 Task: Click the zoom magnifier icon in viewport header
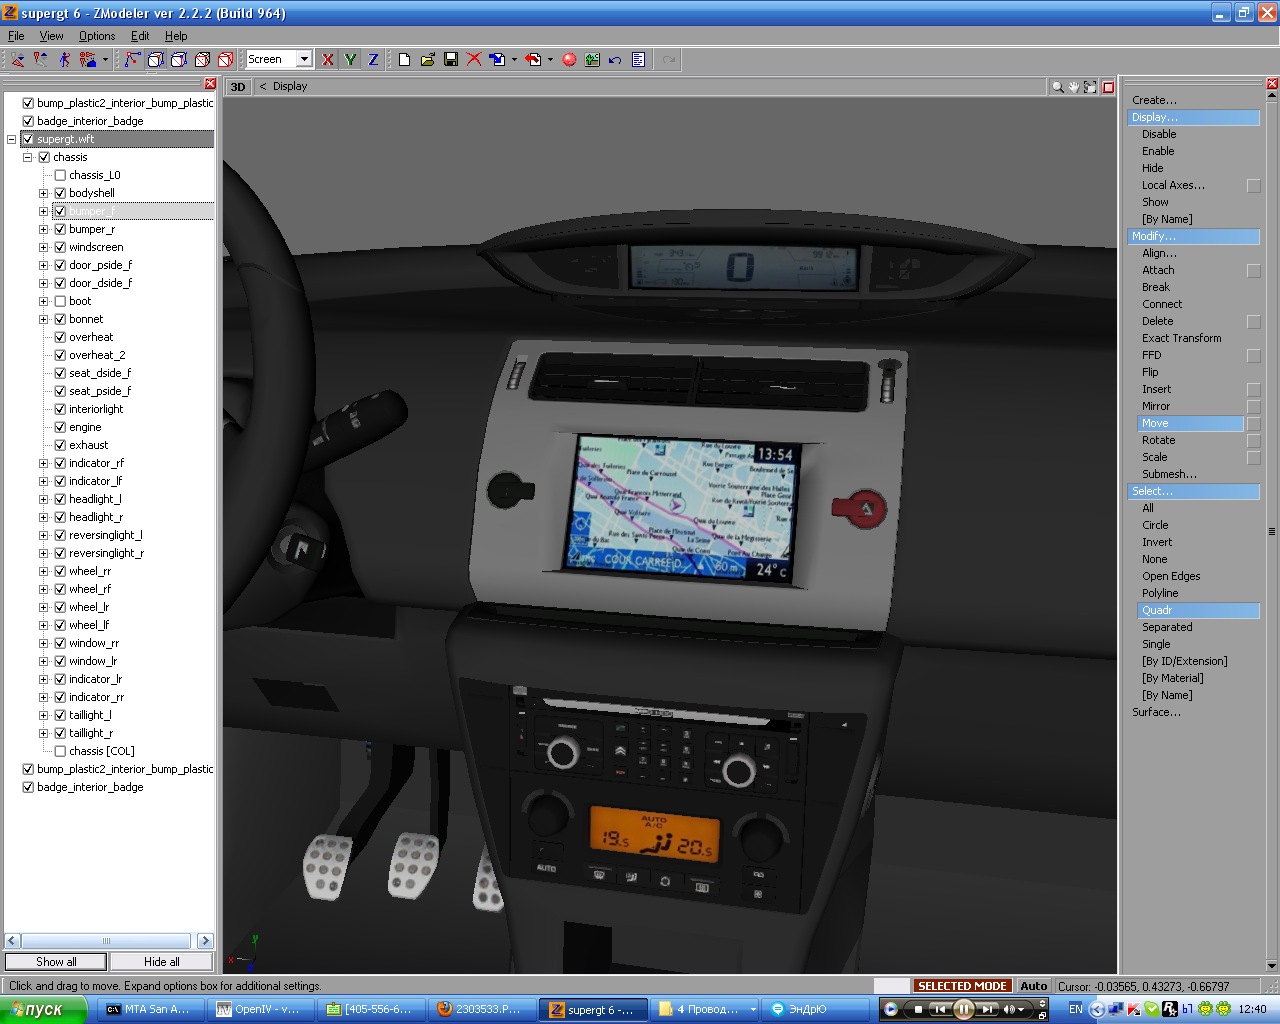pyautogui.click(x=1057, y=87)
